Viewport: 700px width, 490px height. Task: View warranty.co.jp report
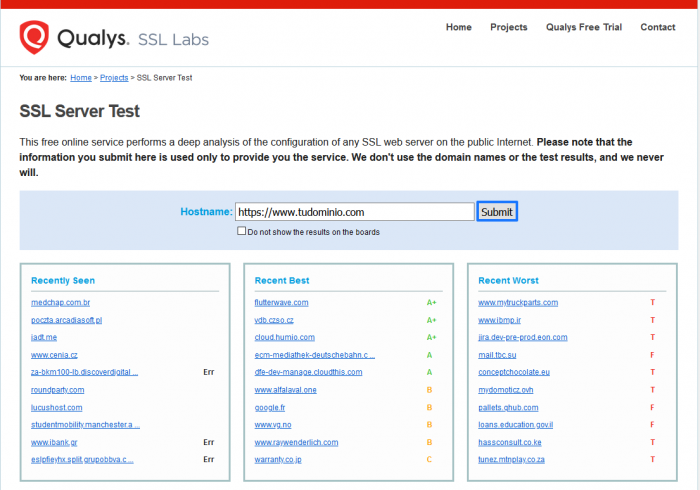click(x=278, y=460)
